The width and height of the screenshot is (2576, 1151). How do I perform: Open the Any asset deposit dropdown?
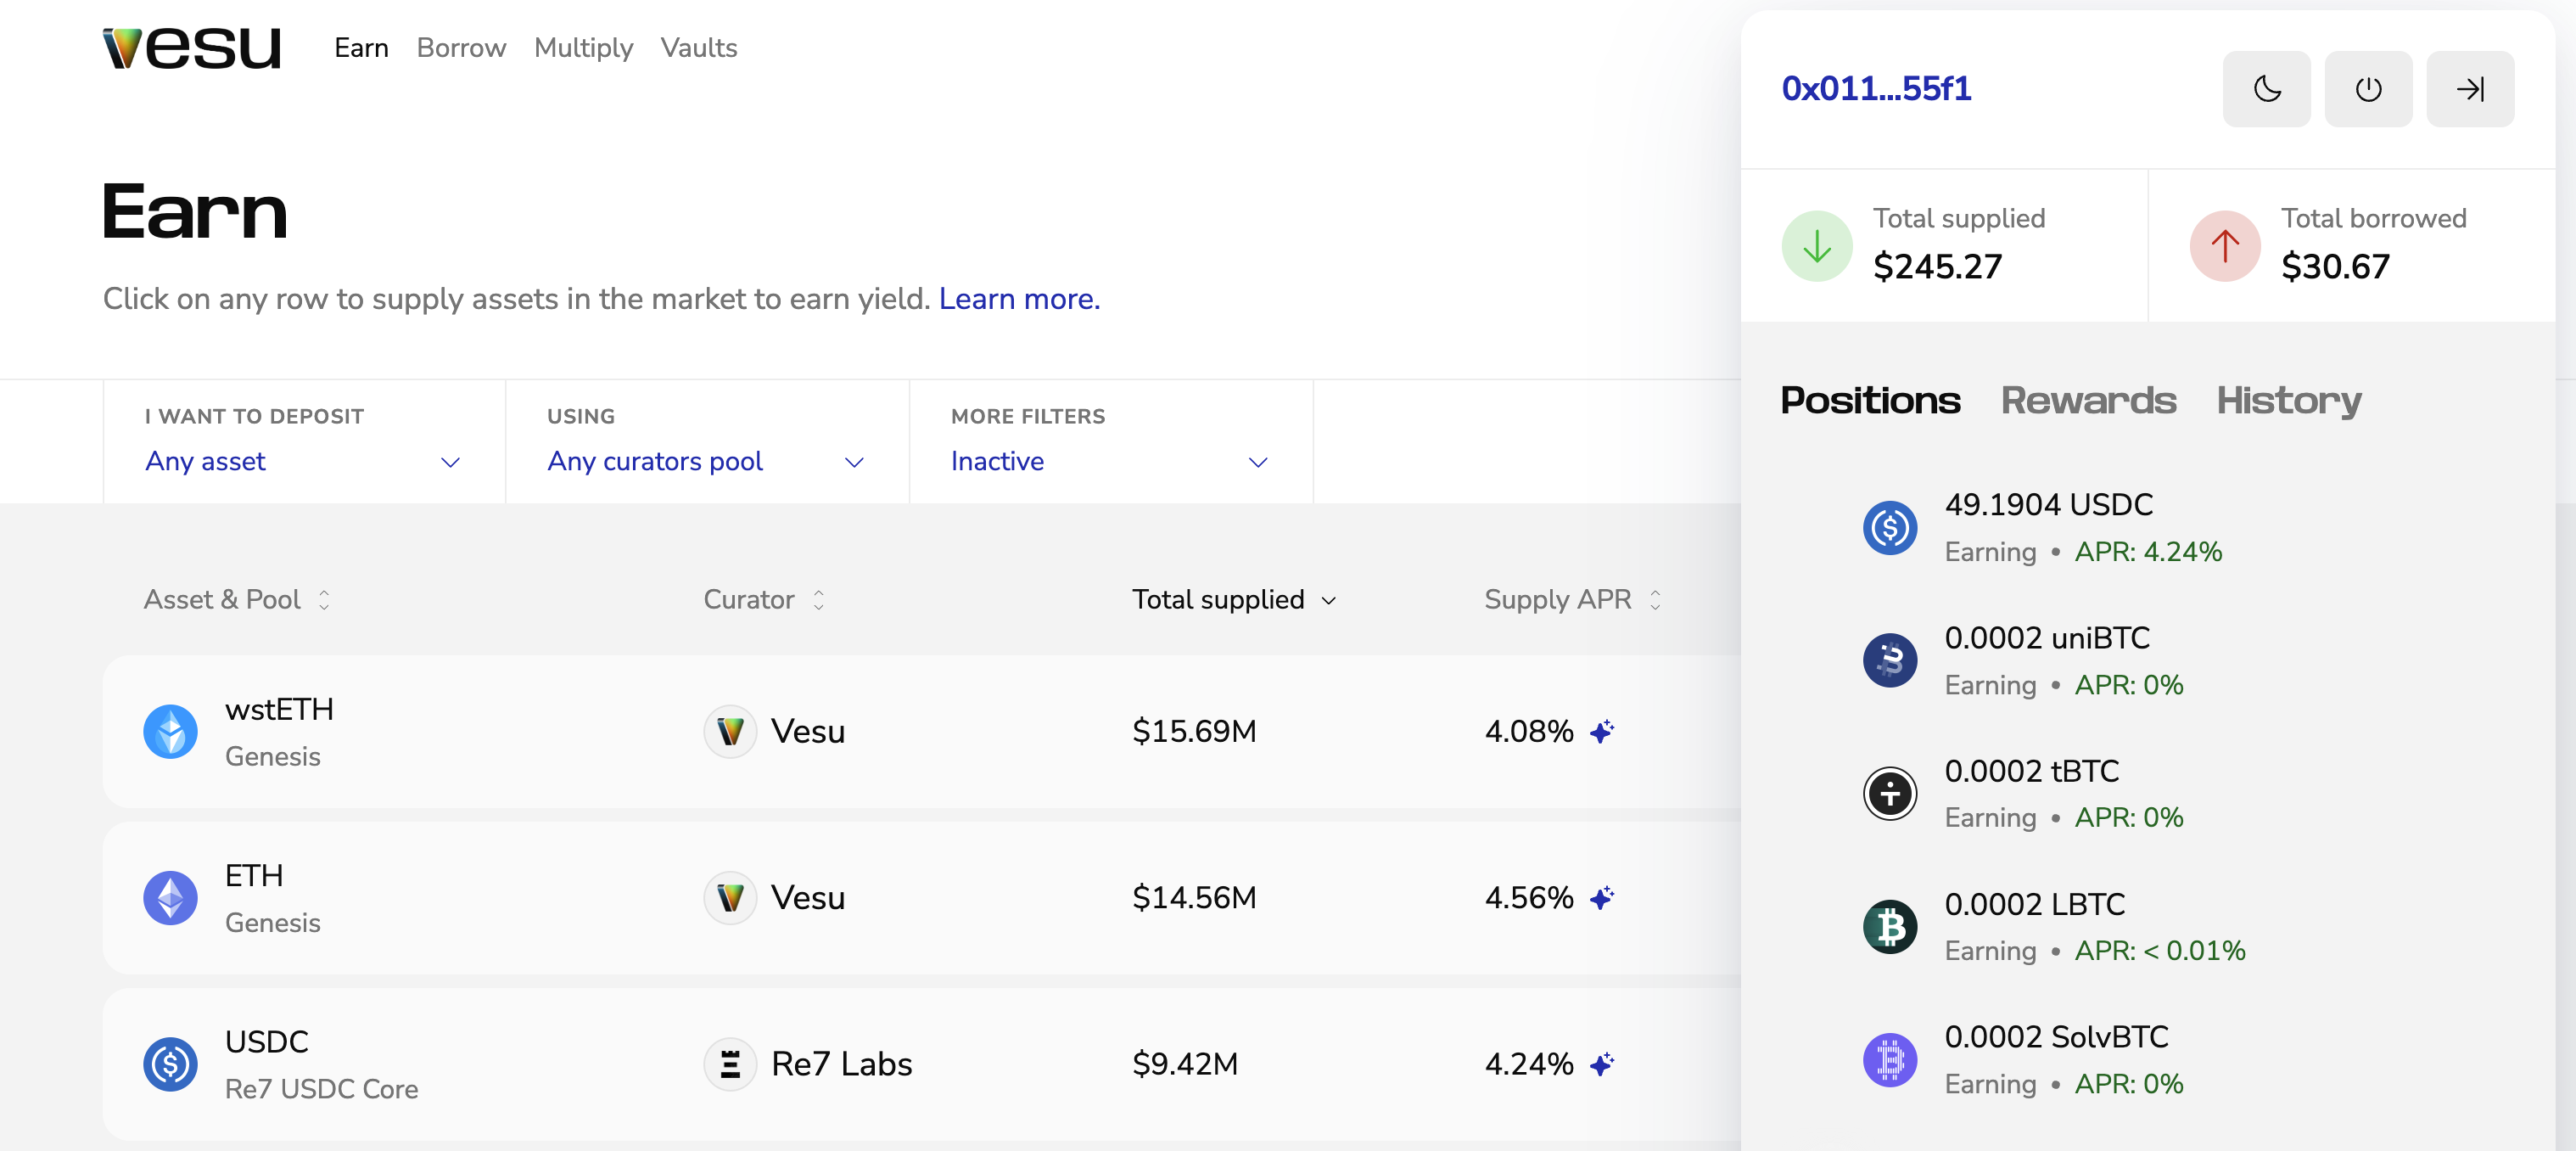[x=303, y=461]
